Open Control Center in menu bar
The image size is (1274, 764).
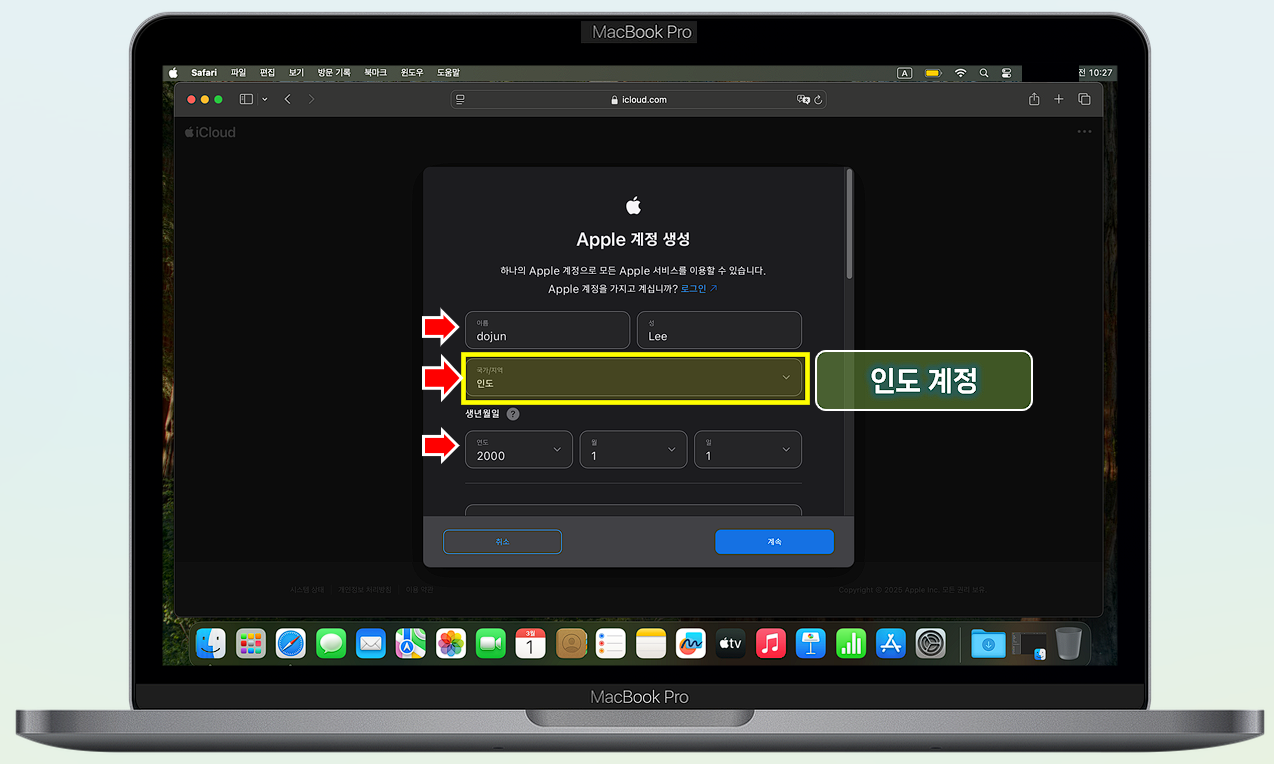(1006, 73)
